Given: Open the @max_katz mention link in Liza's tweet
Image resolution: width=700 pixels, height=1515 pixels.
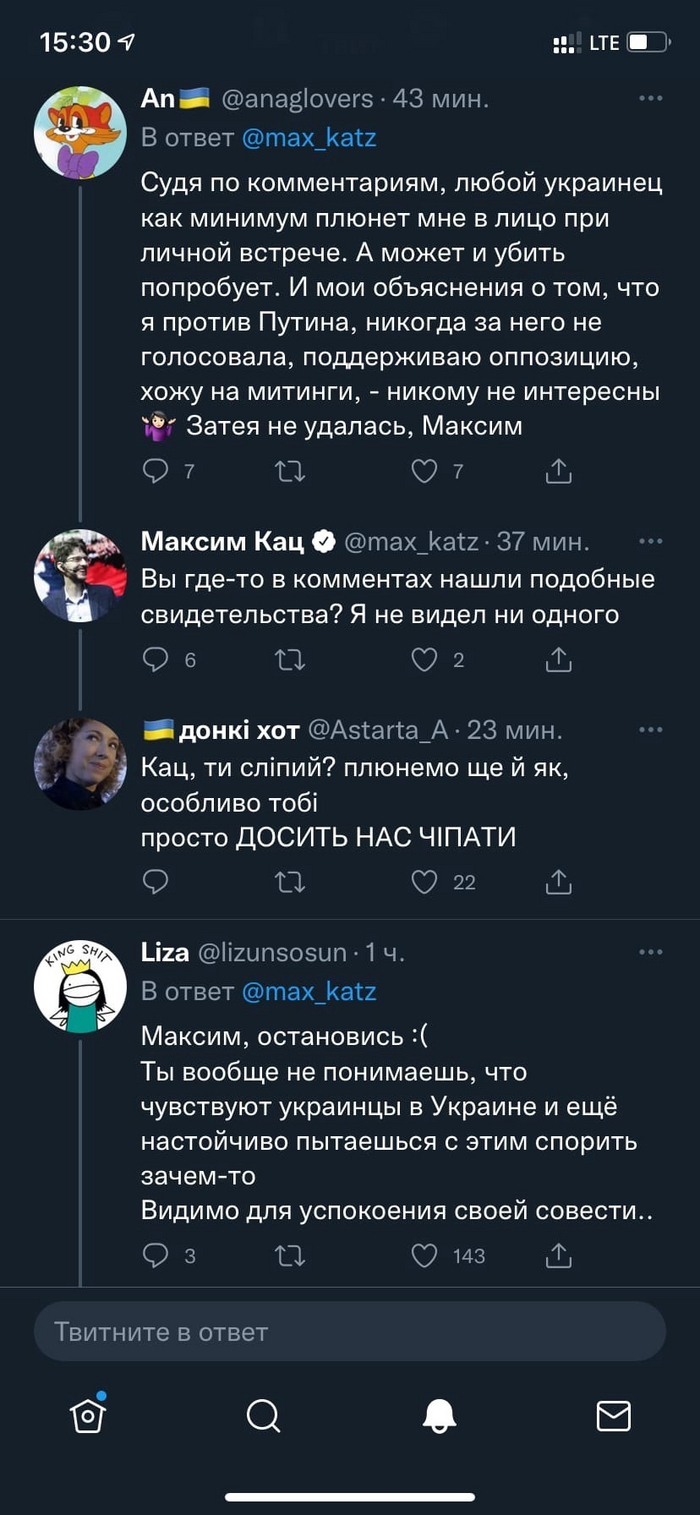Looking at the screenshot, I should coord(309,991).
